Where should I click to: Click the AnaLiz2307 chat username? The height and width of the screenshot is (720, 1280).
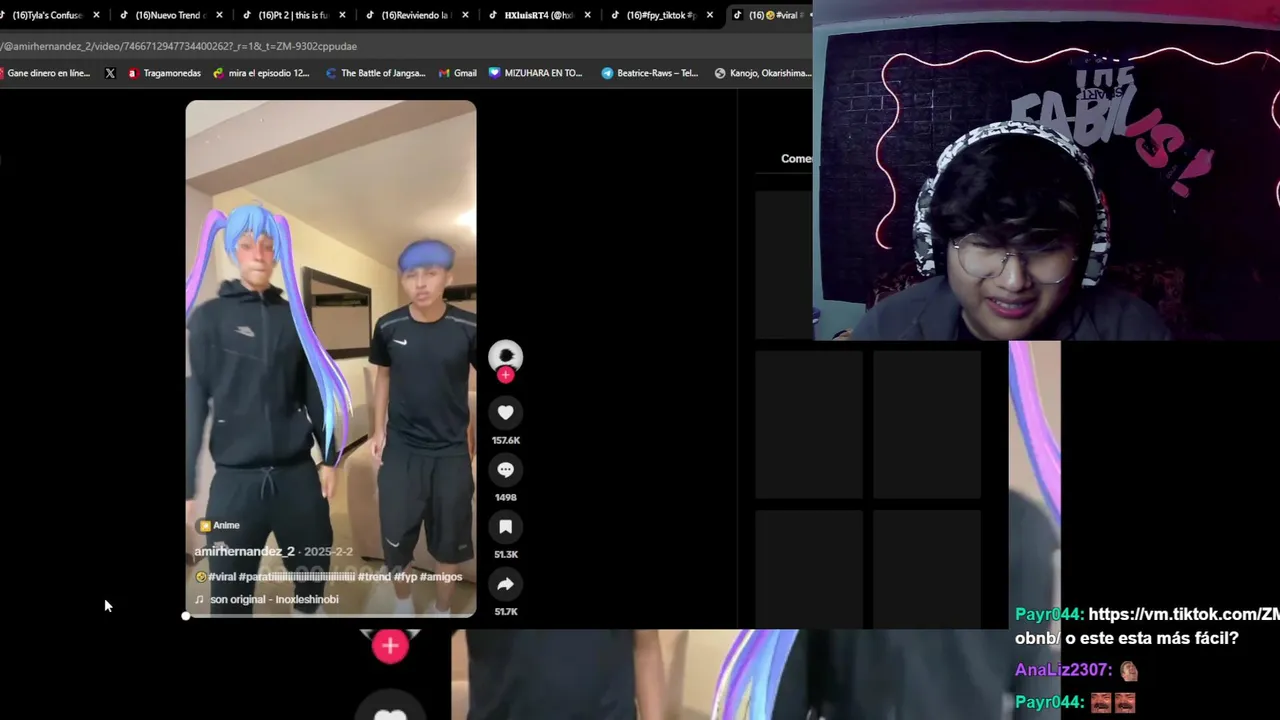pyautogui.click(x=1063, y=671)
